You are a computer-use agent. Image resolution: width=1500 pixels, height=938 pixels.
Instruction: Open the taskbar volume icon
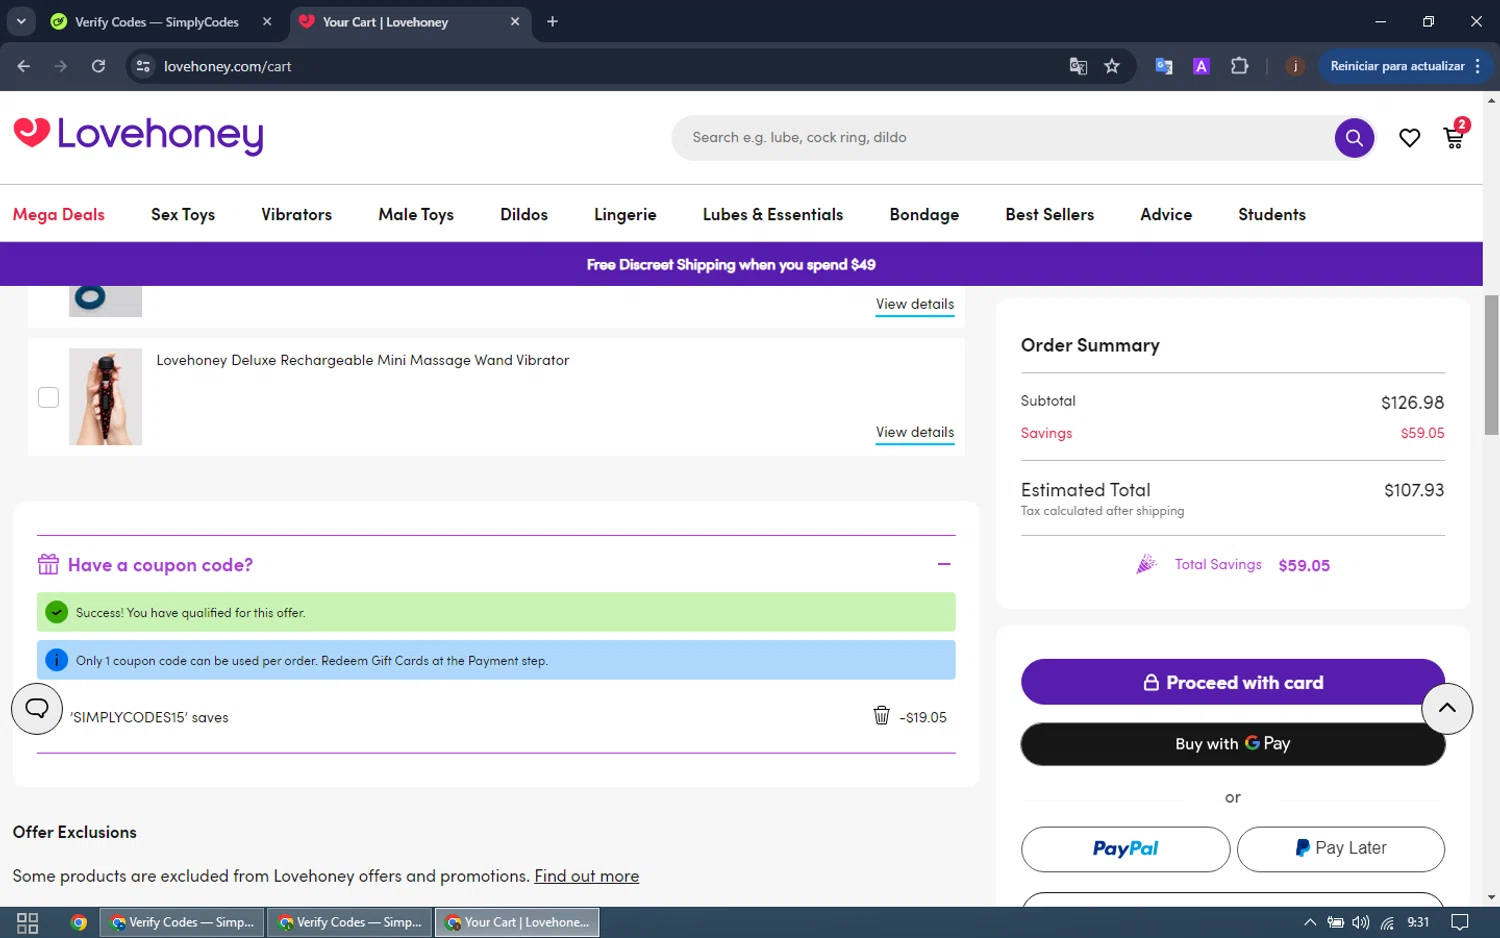click(x=1361, y=922)
